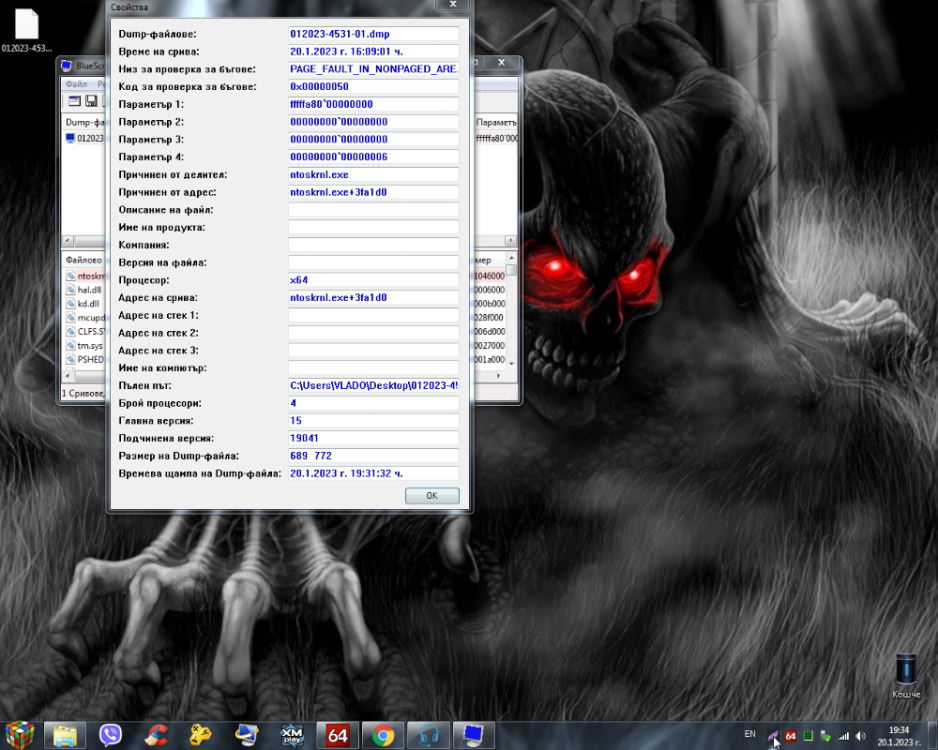Open File Explorer from the taskbar
The height and width of the screenshot is (750, 938).
65,736
